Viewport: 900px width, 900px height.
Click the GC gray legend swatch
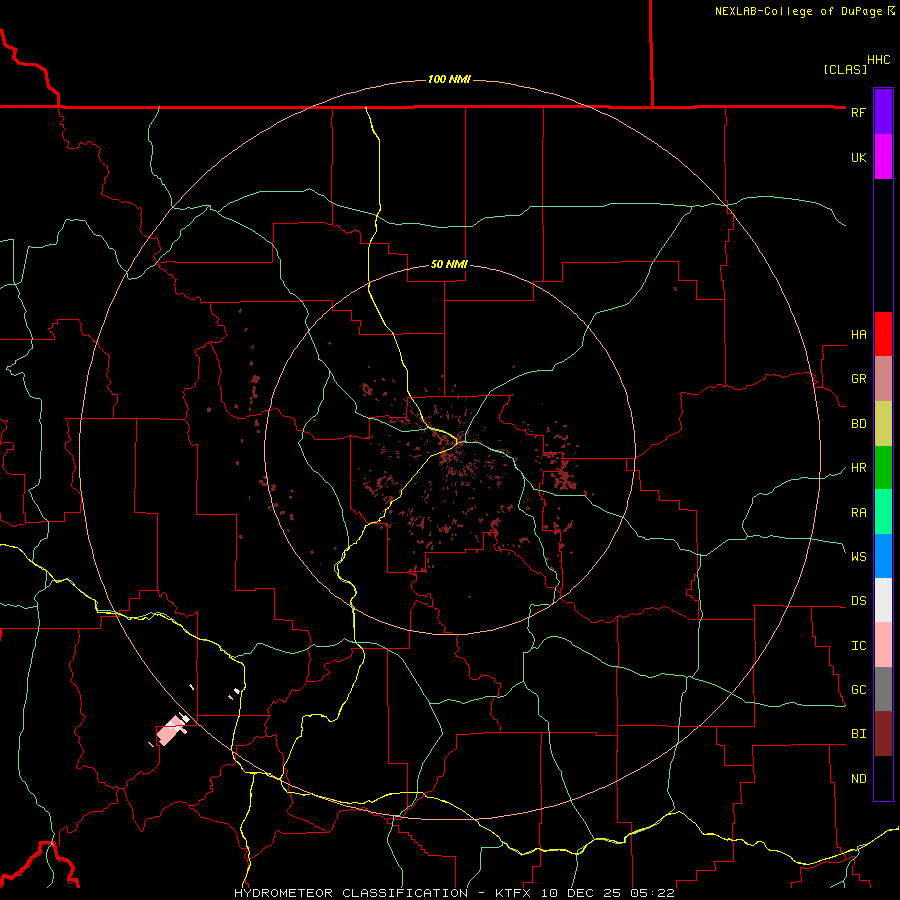pyautogui.click(x=883, y=689)
